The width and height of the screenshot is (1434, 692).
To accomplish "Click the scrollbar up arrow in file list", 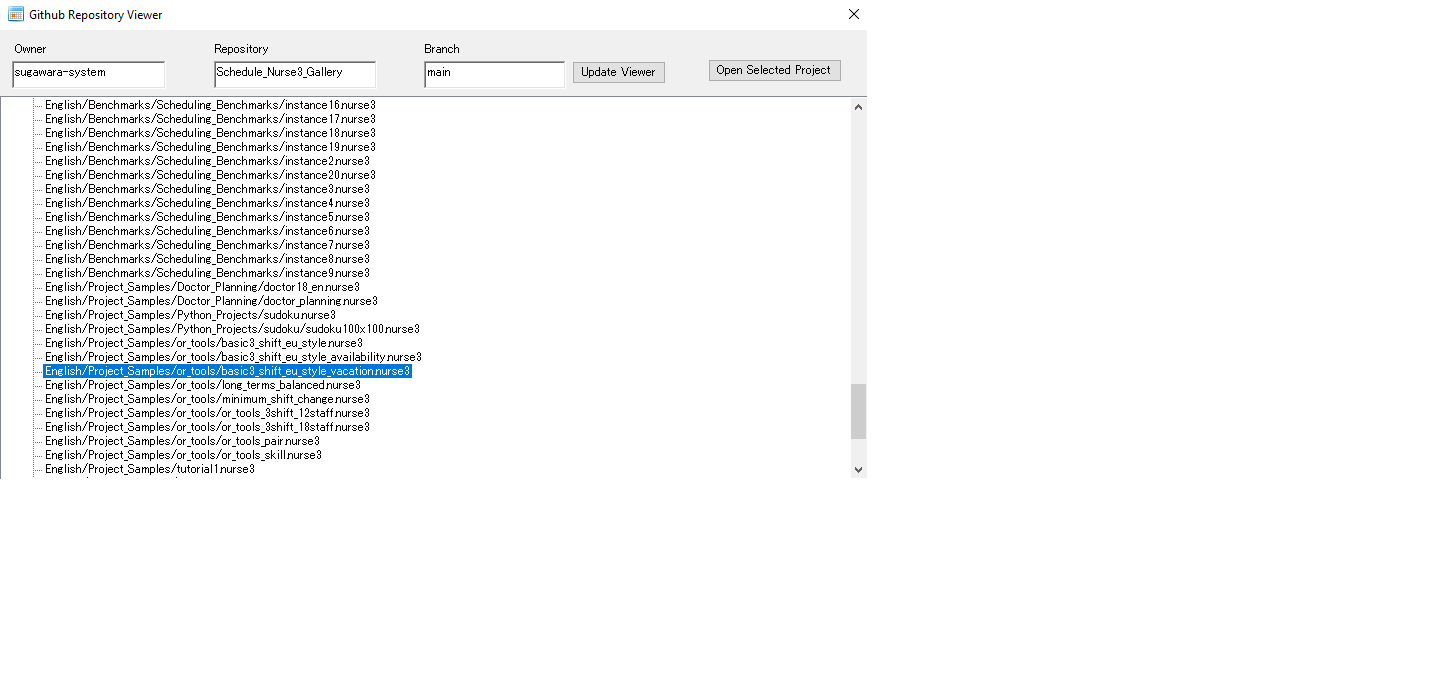I will 858,106.
